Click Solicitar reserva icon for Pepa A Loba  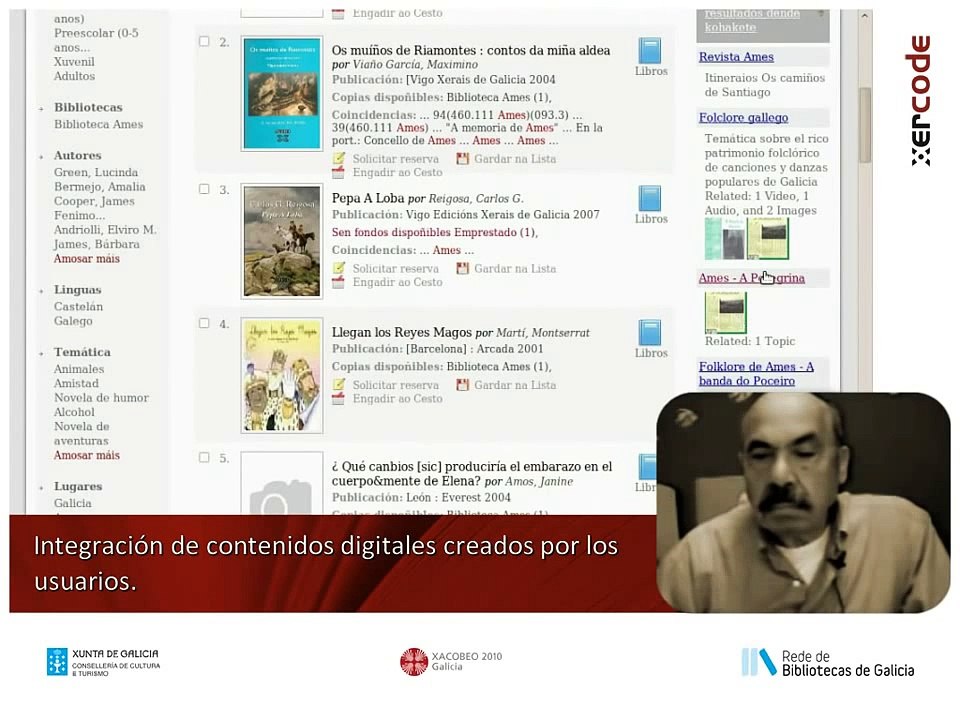pyautogui.click(x=339, y=268)
